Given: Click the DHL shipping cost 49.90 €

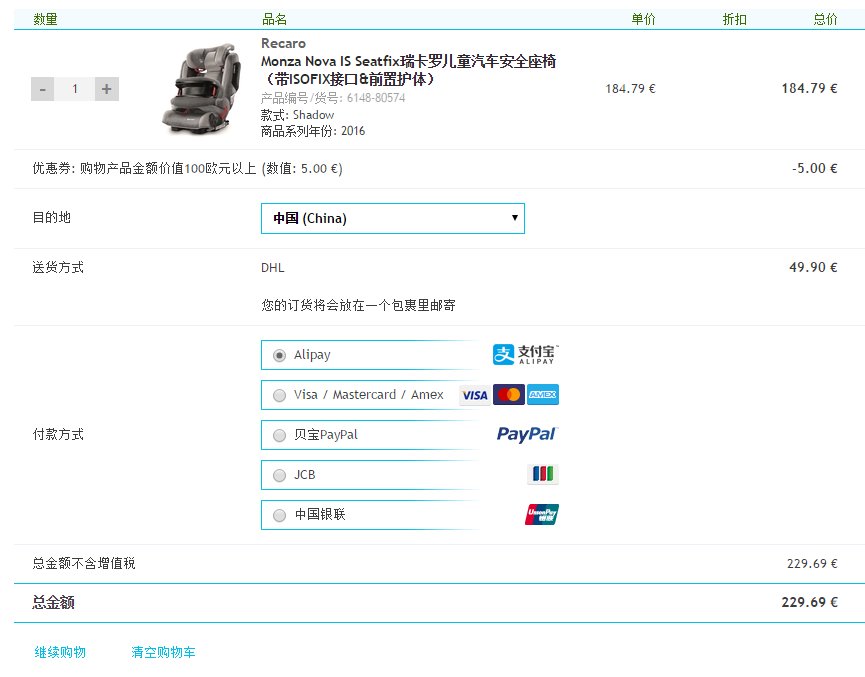Looking at the screenshot, I should coord(813,267).
